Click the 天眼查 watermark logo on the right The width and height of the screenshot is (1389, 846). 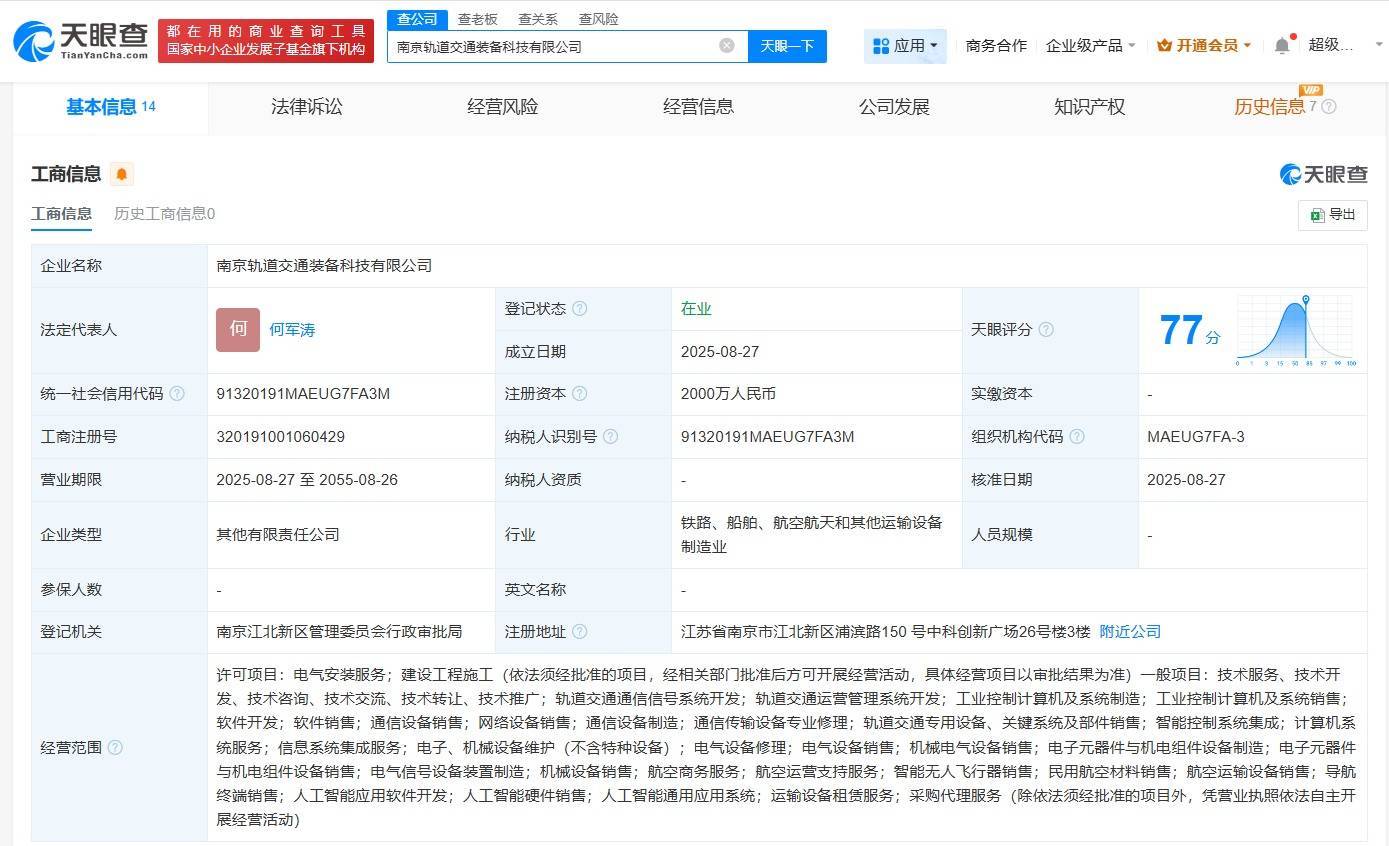(x=1324, y=172)
